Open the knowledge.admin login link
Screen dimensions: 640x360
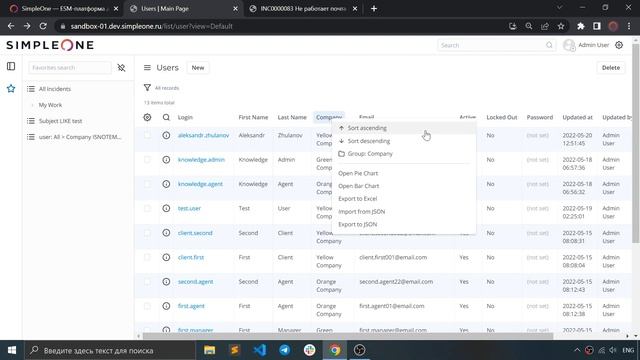(201, 160)
